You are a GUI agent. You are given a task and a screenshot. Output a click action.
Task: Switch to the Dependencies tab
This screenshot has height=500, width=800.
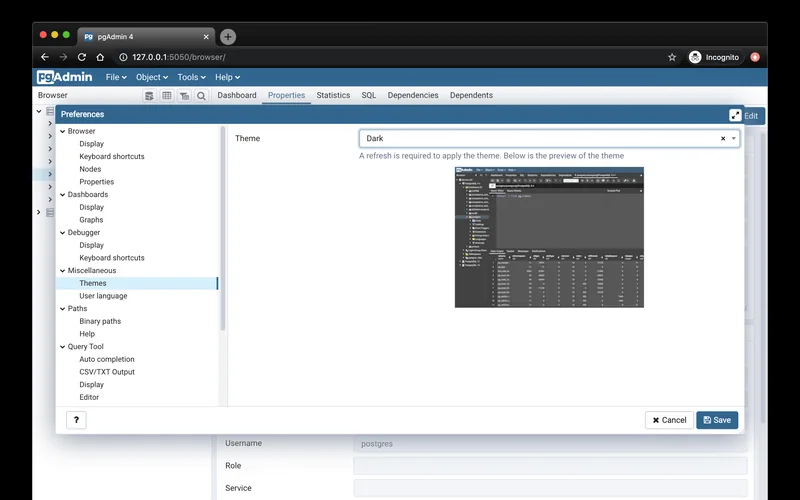tap(413, 95)
